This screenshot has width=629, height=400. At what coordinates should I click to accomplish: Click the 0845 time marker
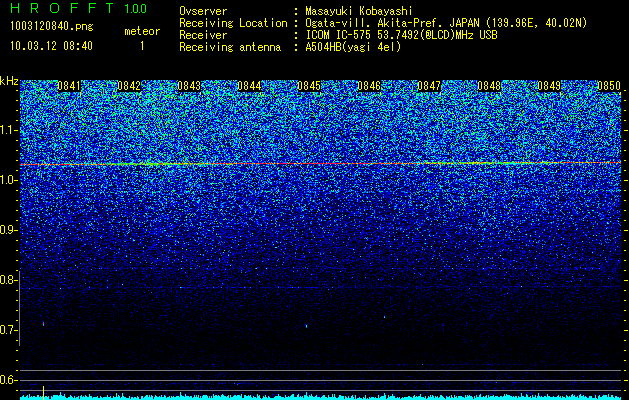pyautogui.click(x=309, y=86)
